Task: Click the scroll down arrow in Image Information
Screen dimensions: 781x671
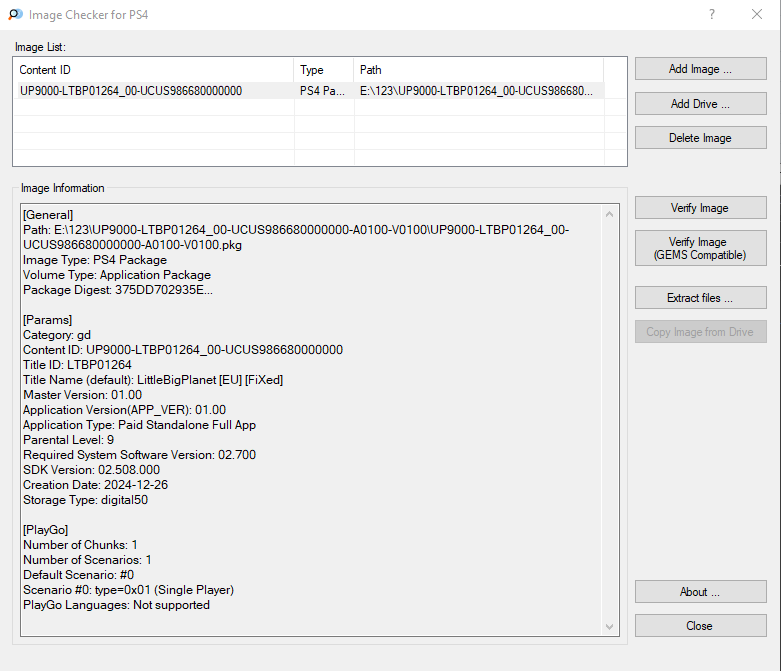Action: (609, 626)
